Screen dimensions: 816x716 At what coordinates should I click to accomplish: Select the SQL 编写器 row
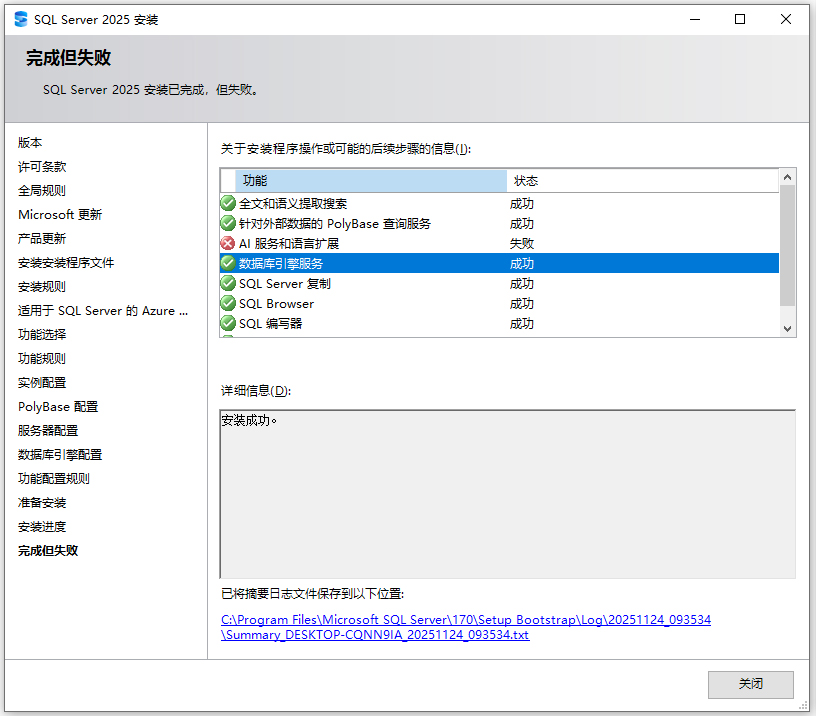tap(500, 323)
